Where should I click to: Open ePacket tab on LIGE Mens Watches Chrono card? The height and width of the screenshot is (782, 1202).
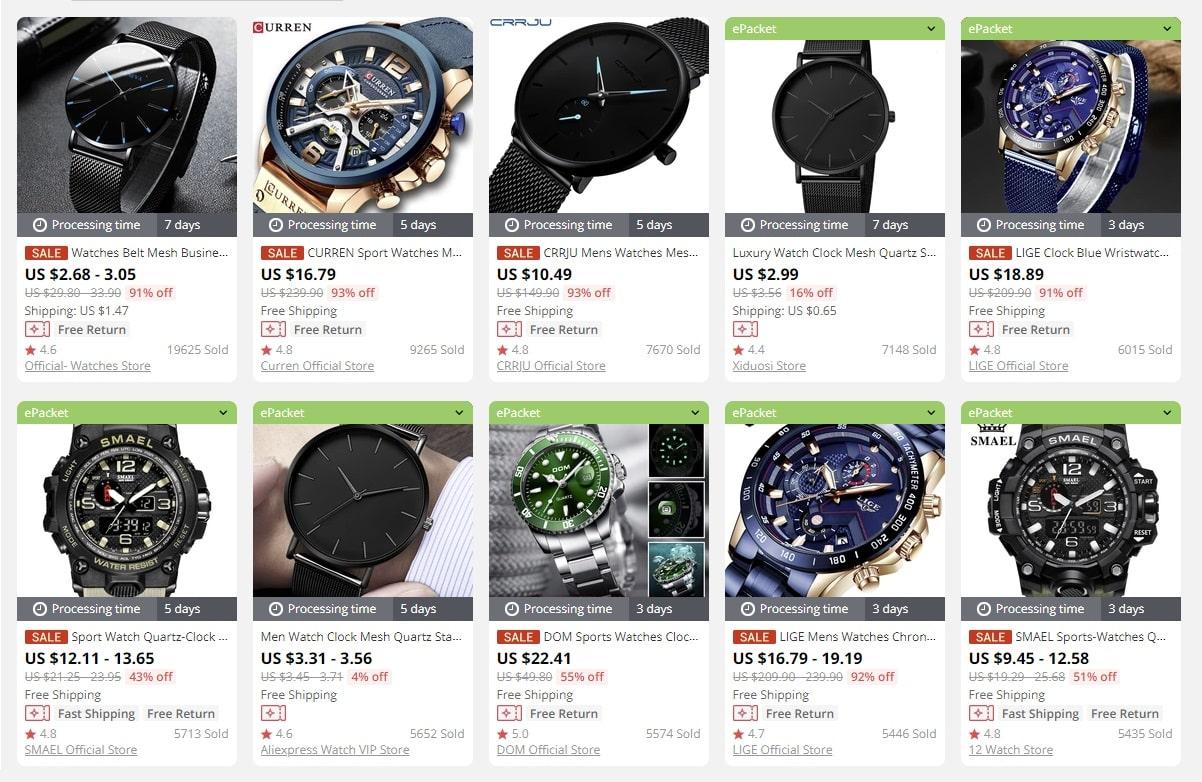835,412
